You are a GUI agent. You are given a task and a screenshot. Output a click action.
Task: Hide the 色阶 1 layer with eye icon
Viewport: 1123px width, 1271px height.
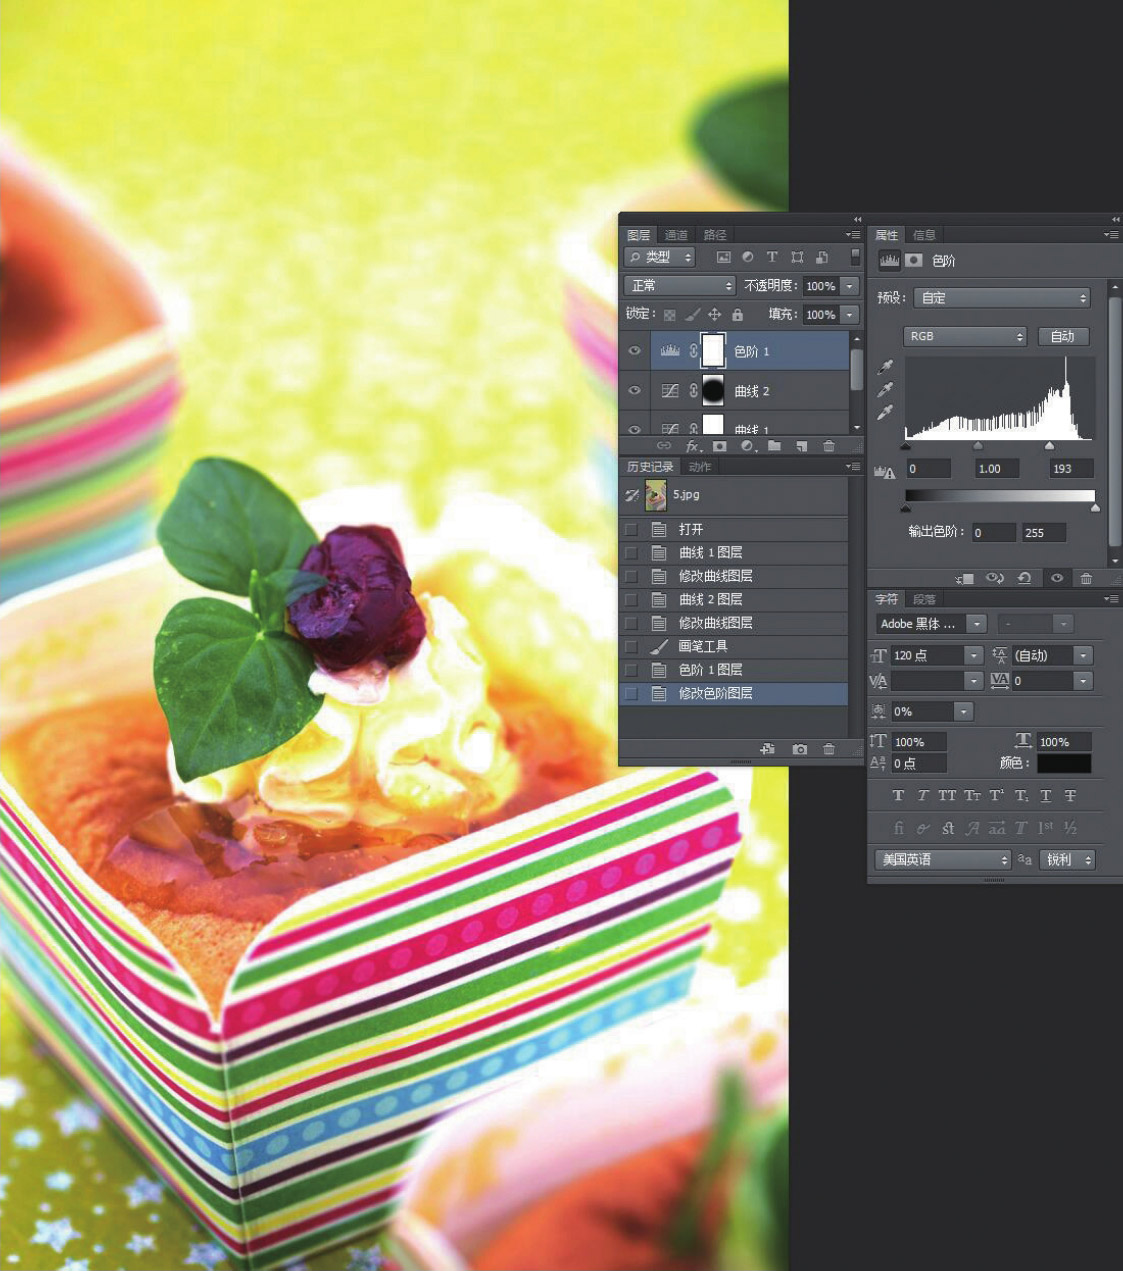[x=634, y=351]
